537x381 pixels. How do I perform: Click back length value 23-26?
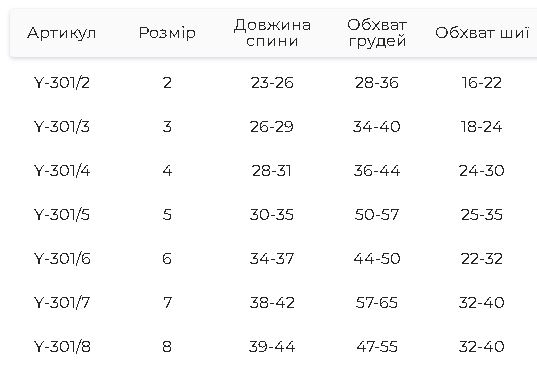point(272,83)
